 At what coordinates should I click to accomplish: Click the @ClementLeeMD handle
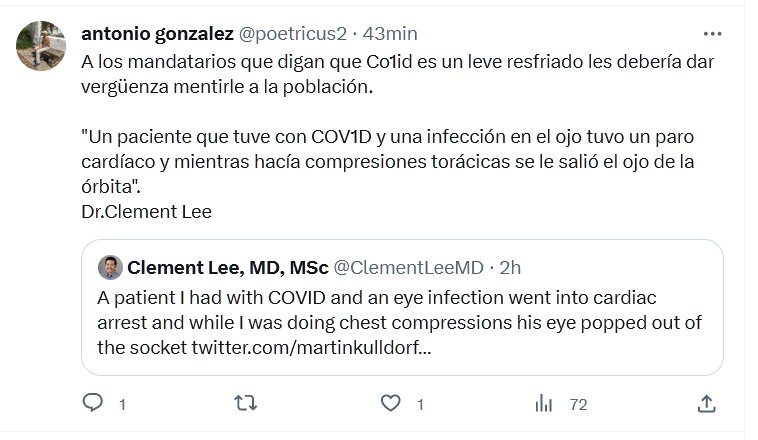[x=407, y=267]
